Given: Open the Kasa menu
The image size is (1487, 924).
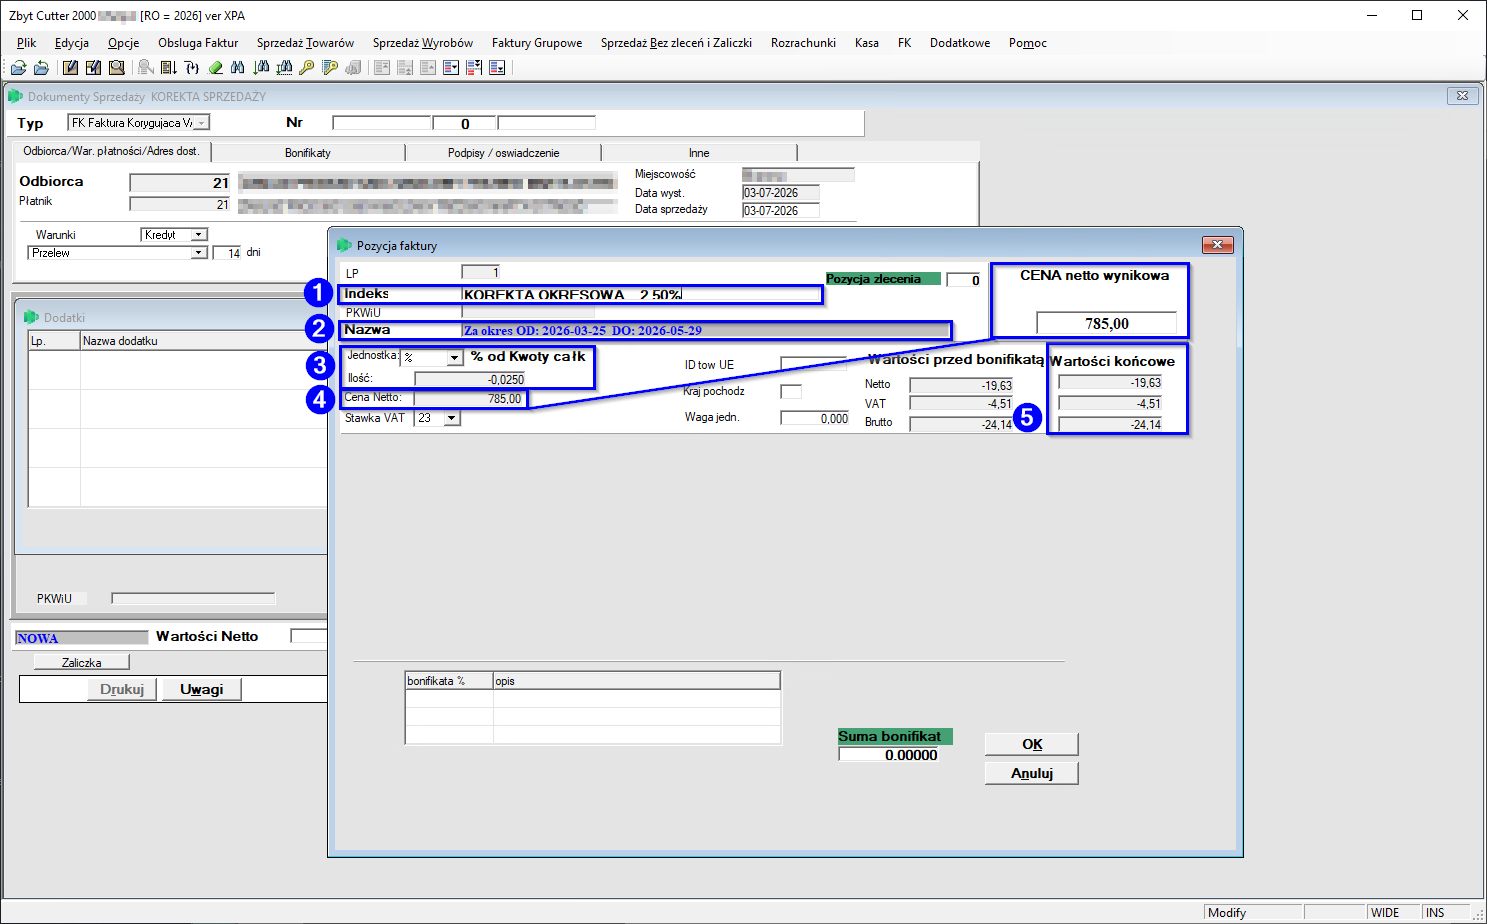Looking at the screenshot, I should click(867, 43).
